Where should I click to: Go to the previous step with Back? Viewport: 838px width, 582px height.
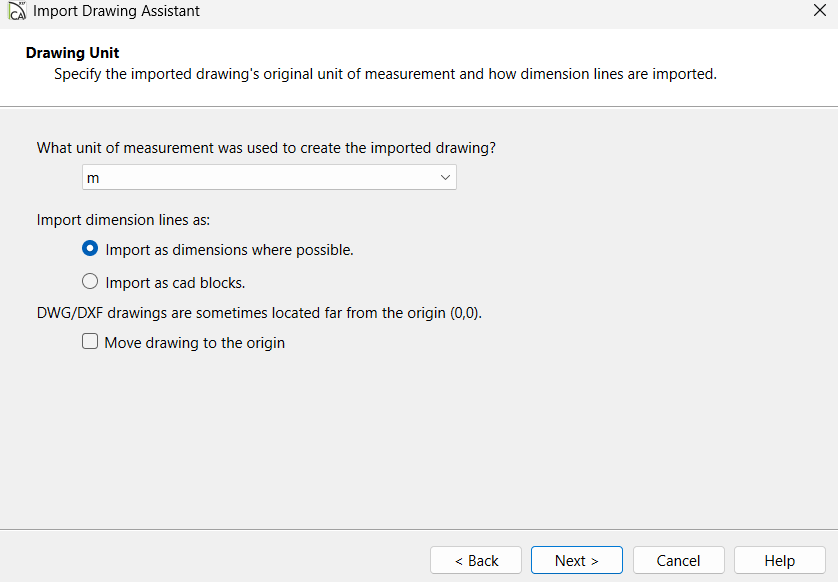click(476, 560)
